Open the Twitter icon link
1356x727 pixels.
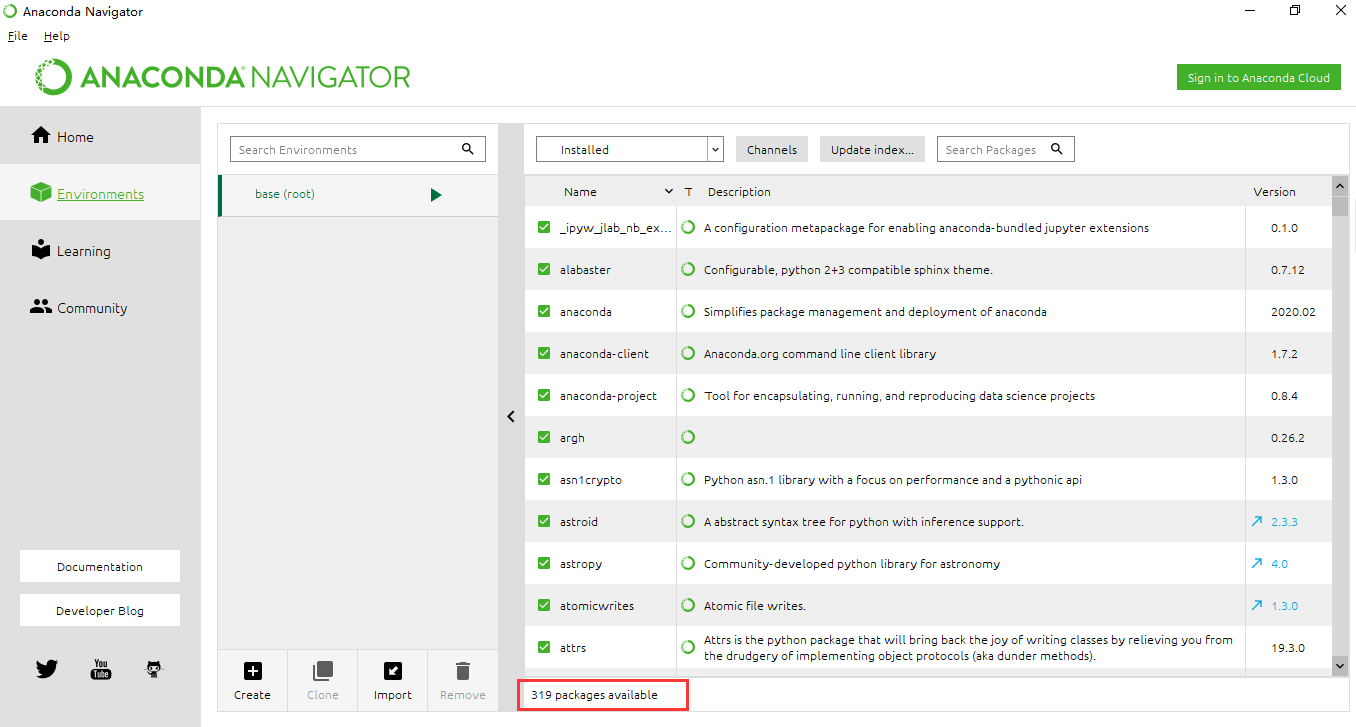click(x=47, y=669)
